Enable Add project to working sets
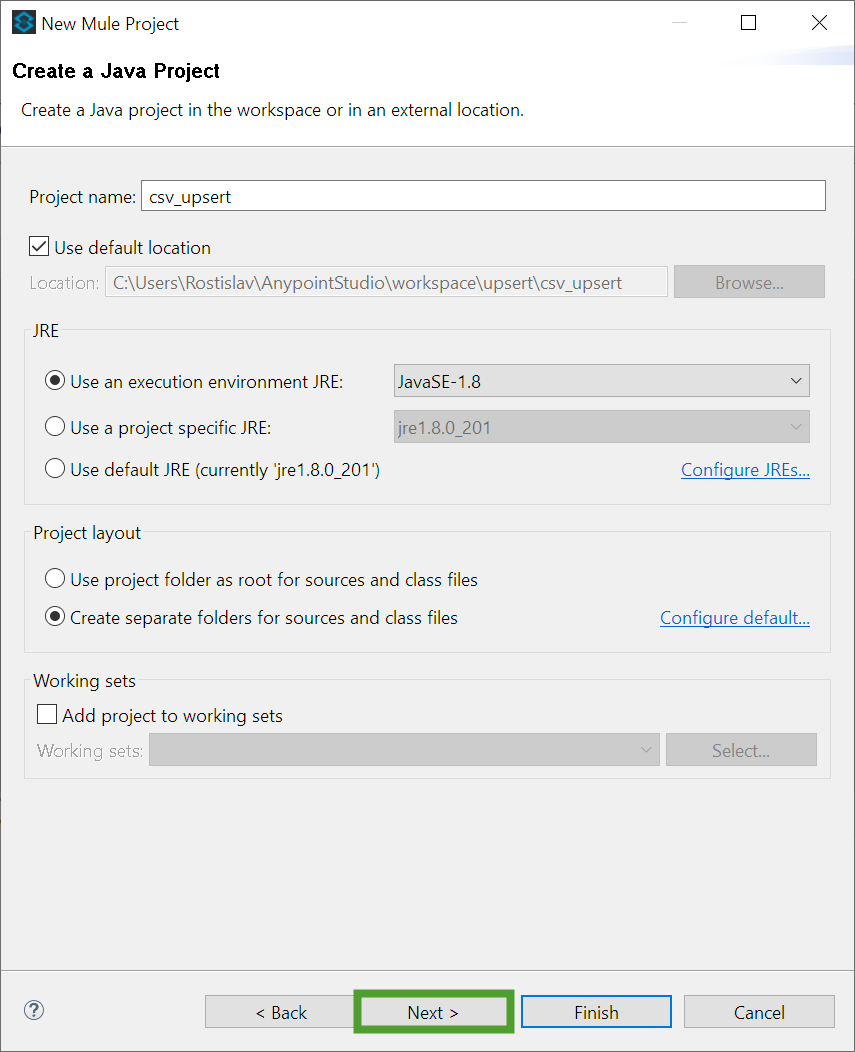Viewport: 855px width, 1052px height. (47, 714)
